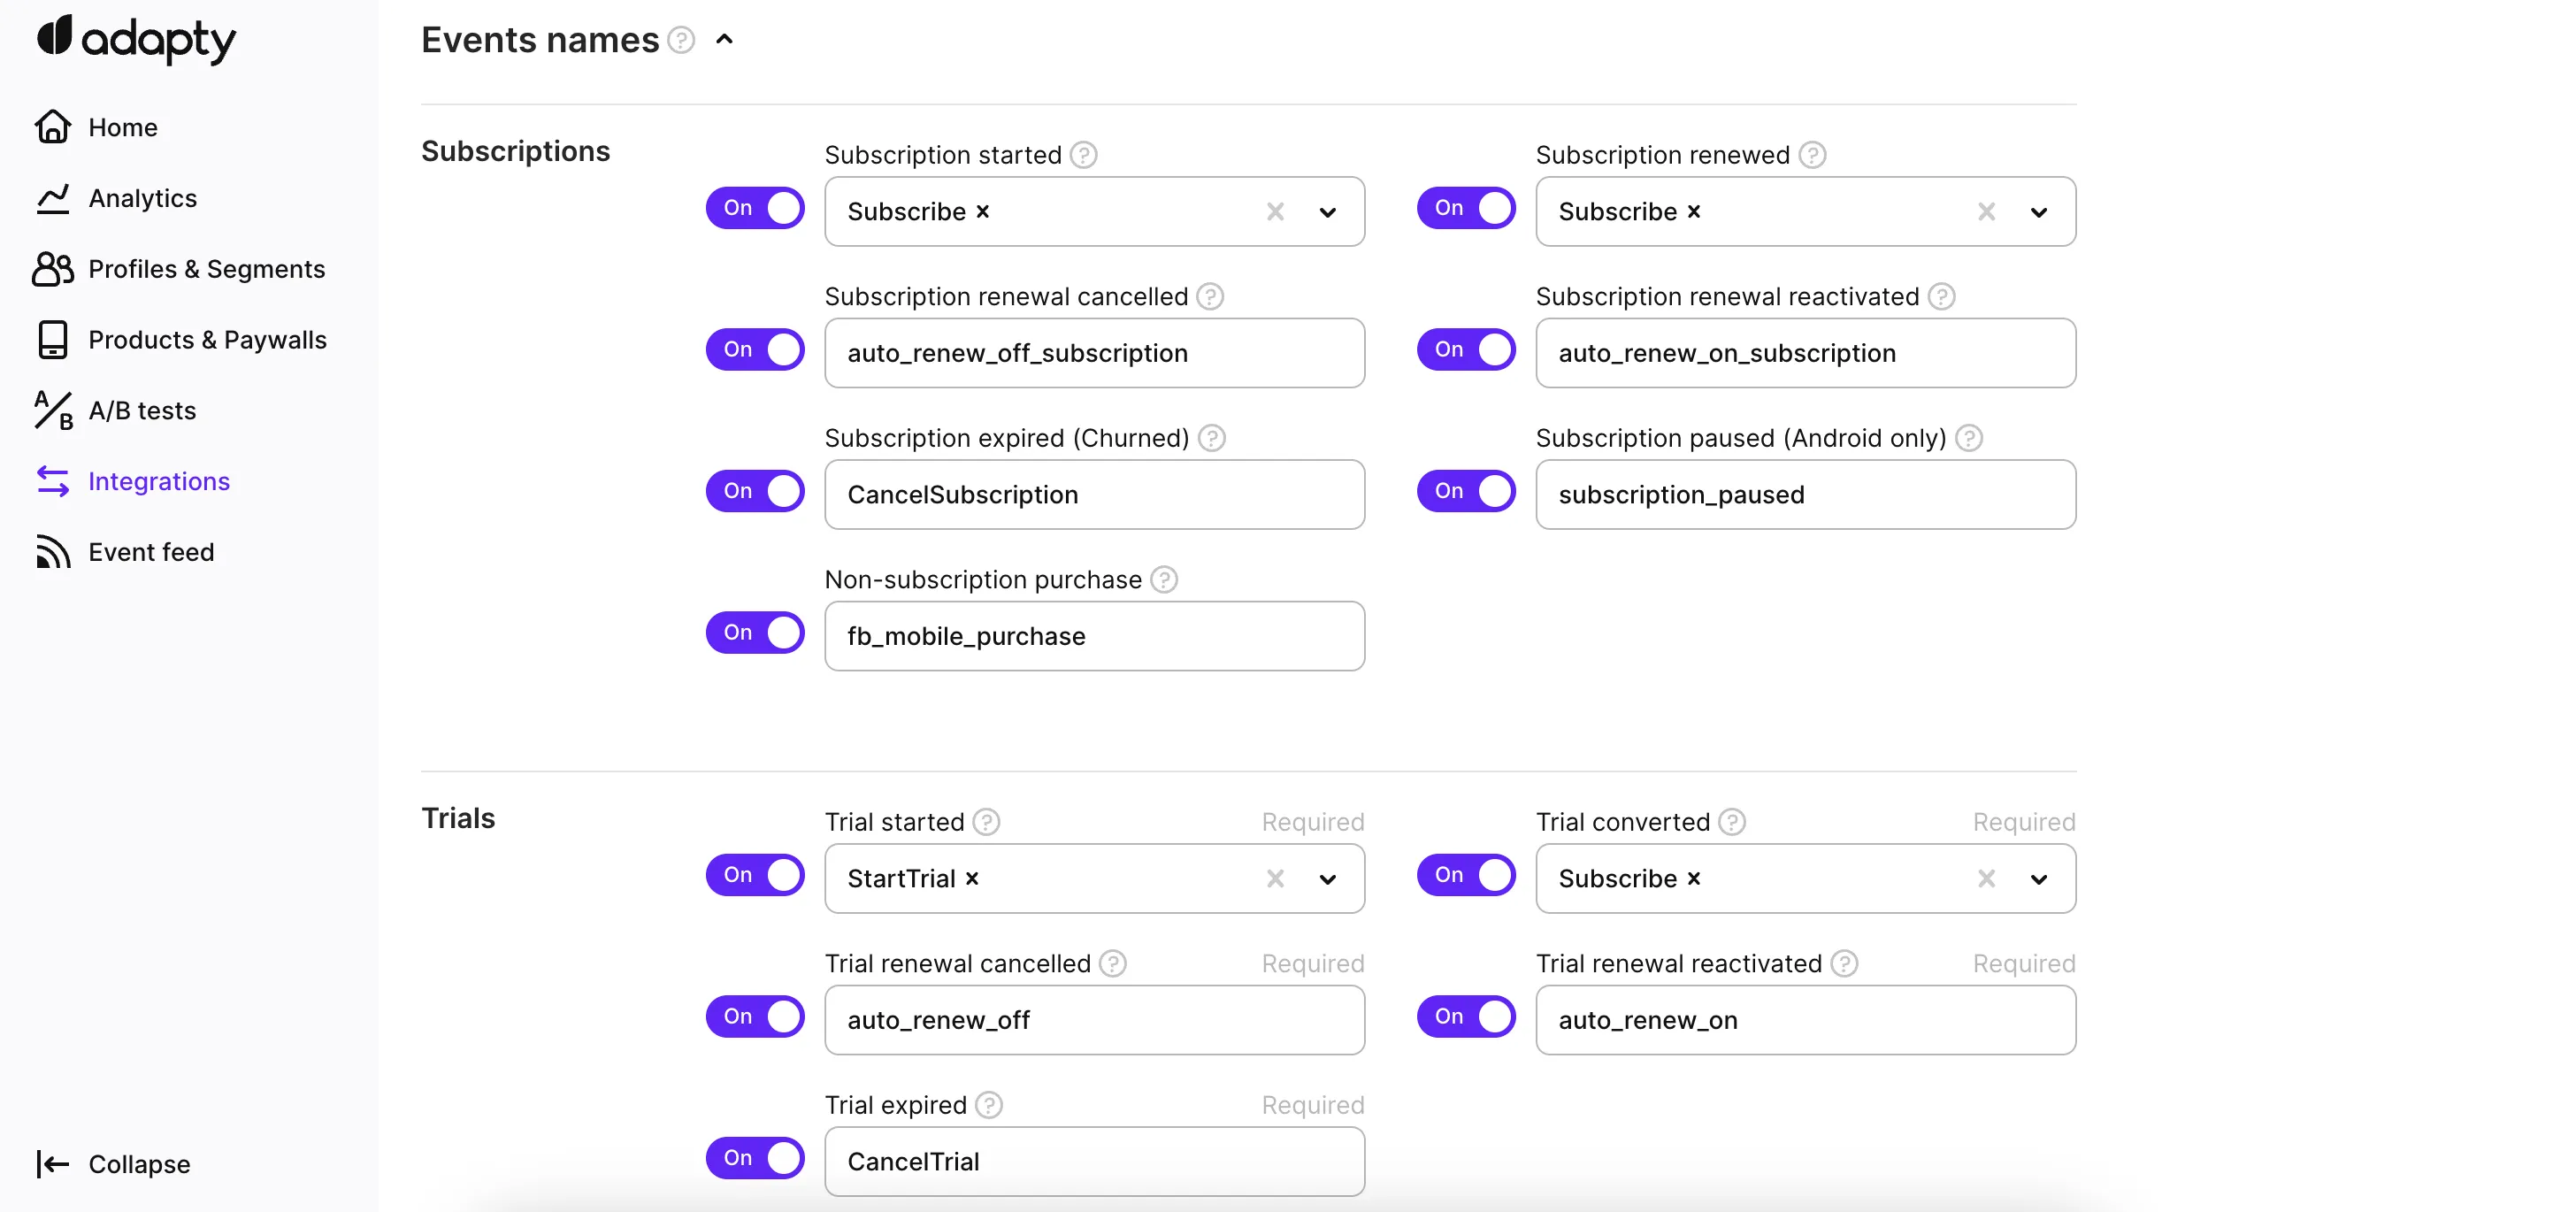Click the Adapty logo
This screenshot has height=1212, width=2576.
coord(136,39)
